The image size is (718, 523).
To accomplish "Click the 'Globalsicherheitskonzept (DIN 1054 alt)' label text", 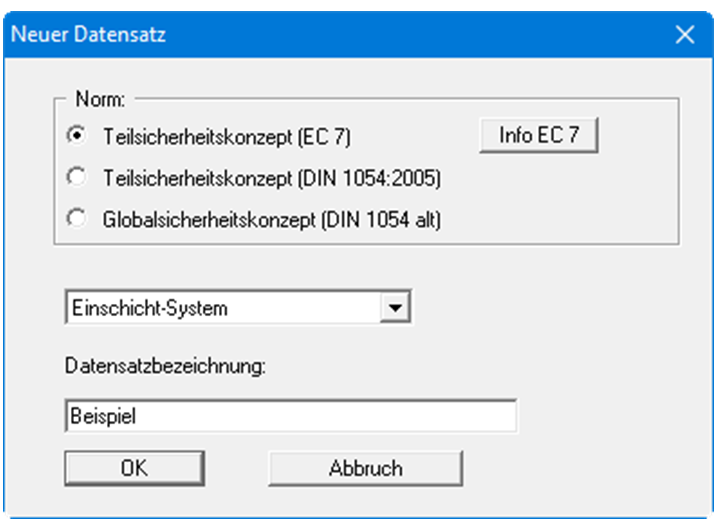I will 271,220.
